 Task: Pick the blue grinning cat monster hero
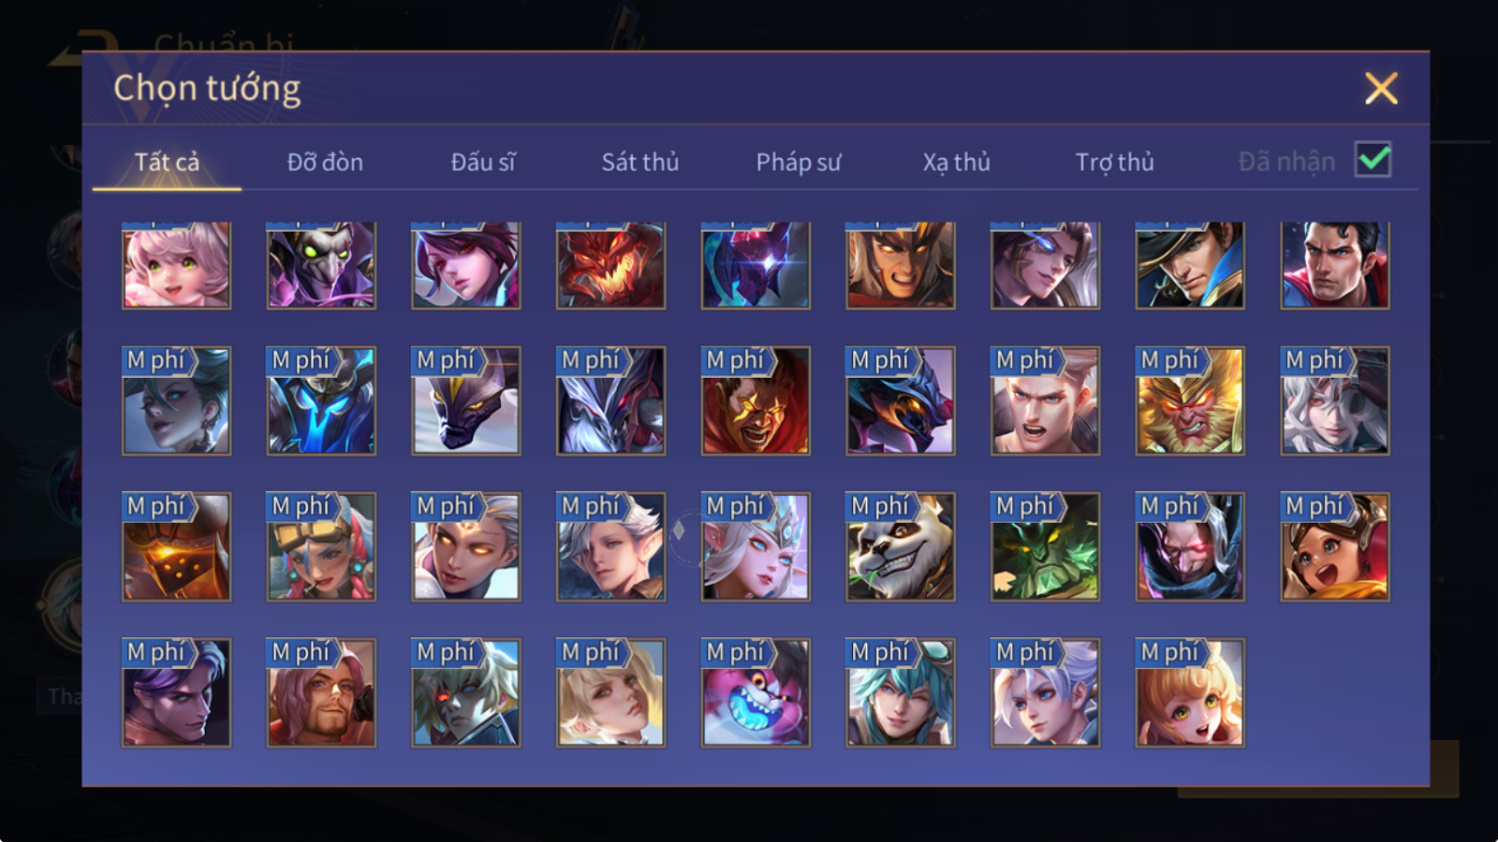pyautogui.click(x=756, y=692)
